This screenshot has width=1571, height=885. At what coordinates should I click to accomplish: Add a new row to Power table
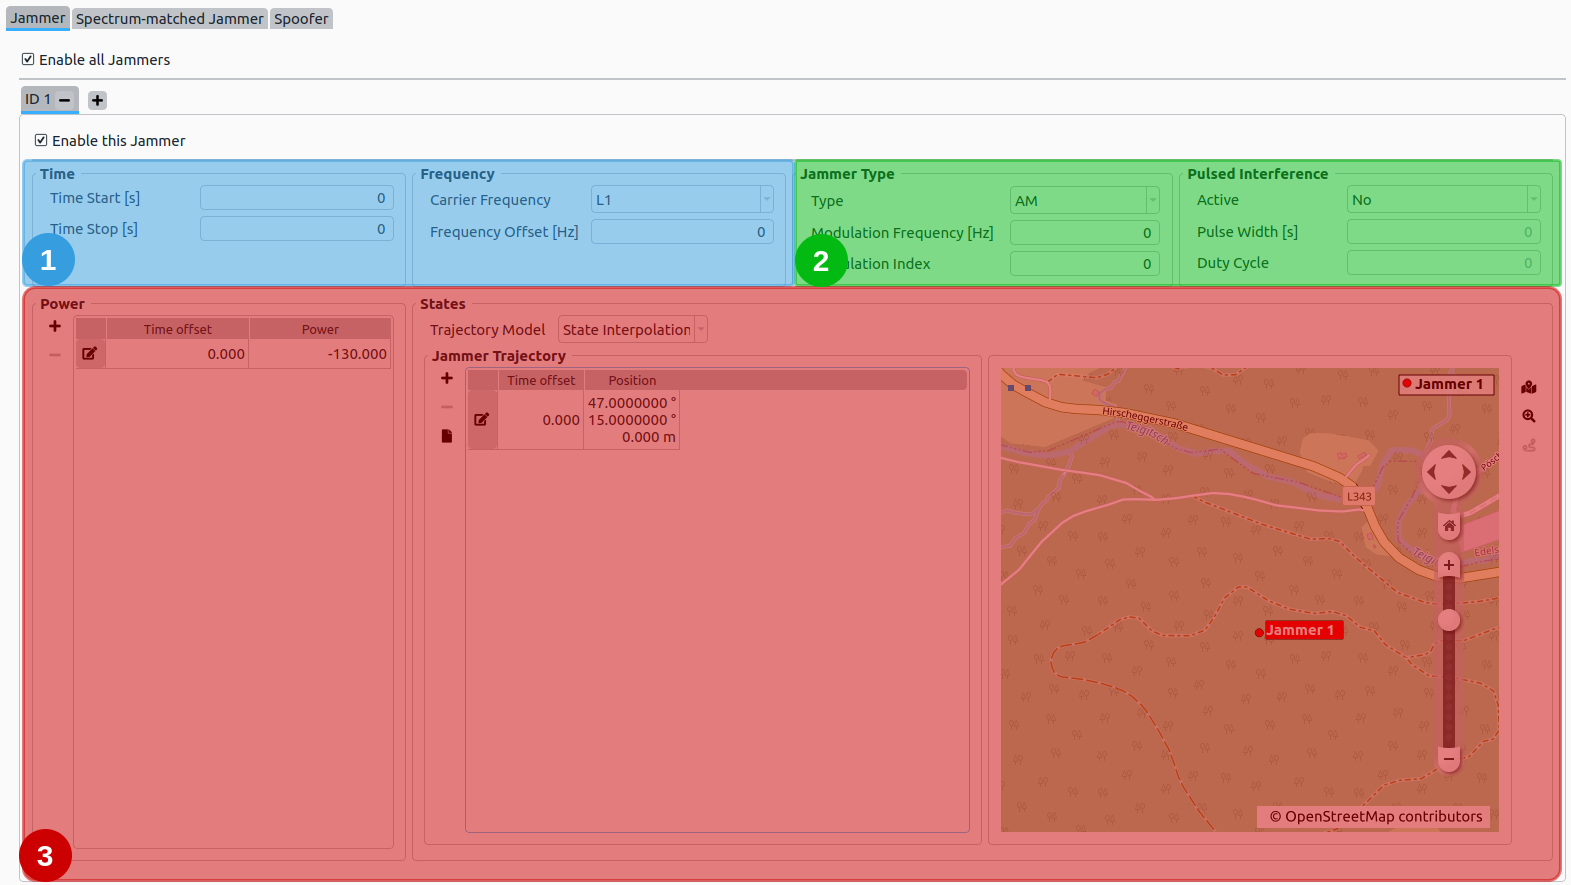[55, 326]
